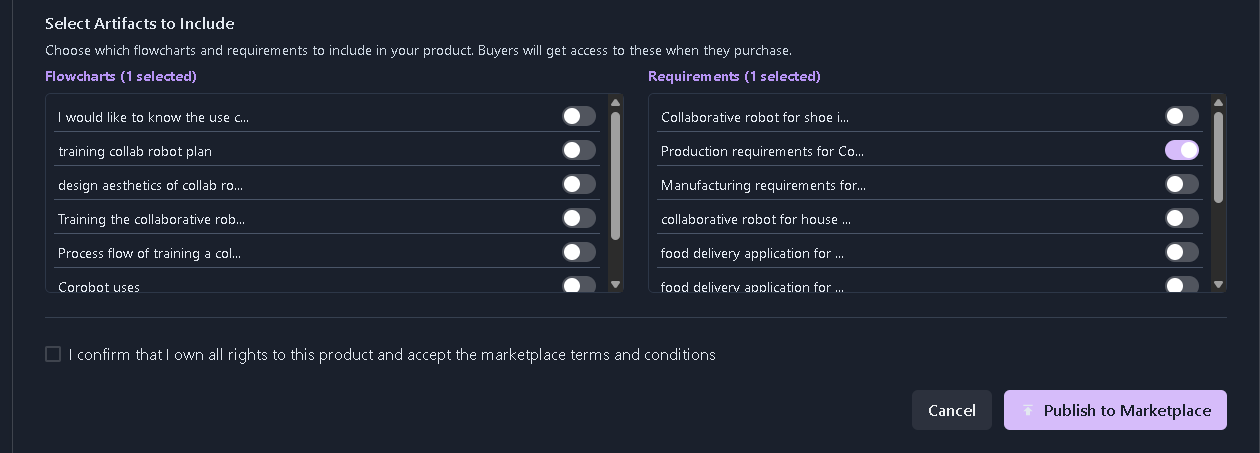This screenshot has width=1260, height=453.
Task: Toggle the 'Training the collaborative rob...' flowchart
Action: pos(579,218)
